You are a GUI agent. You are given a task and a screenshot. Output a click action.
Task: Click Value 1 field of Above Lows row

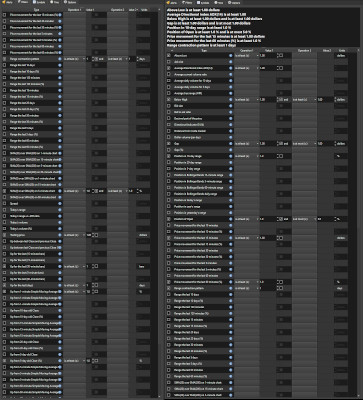pos(268,56)
